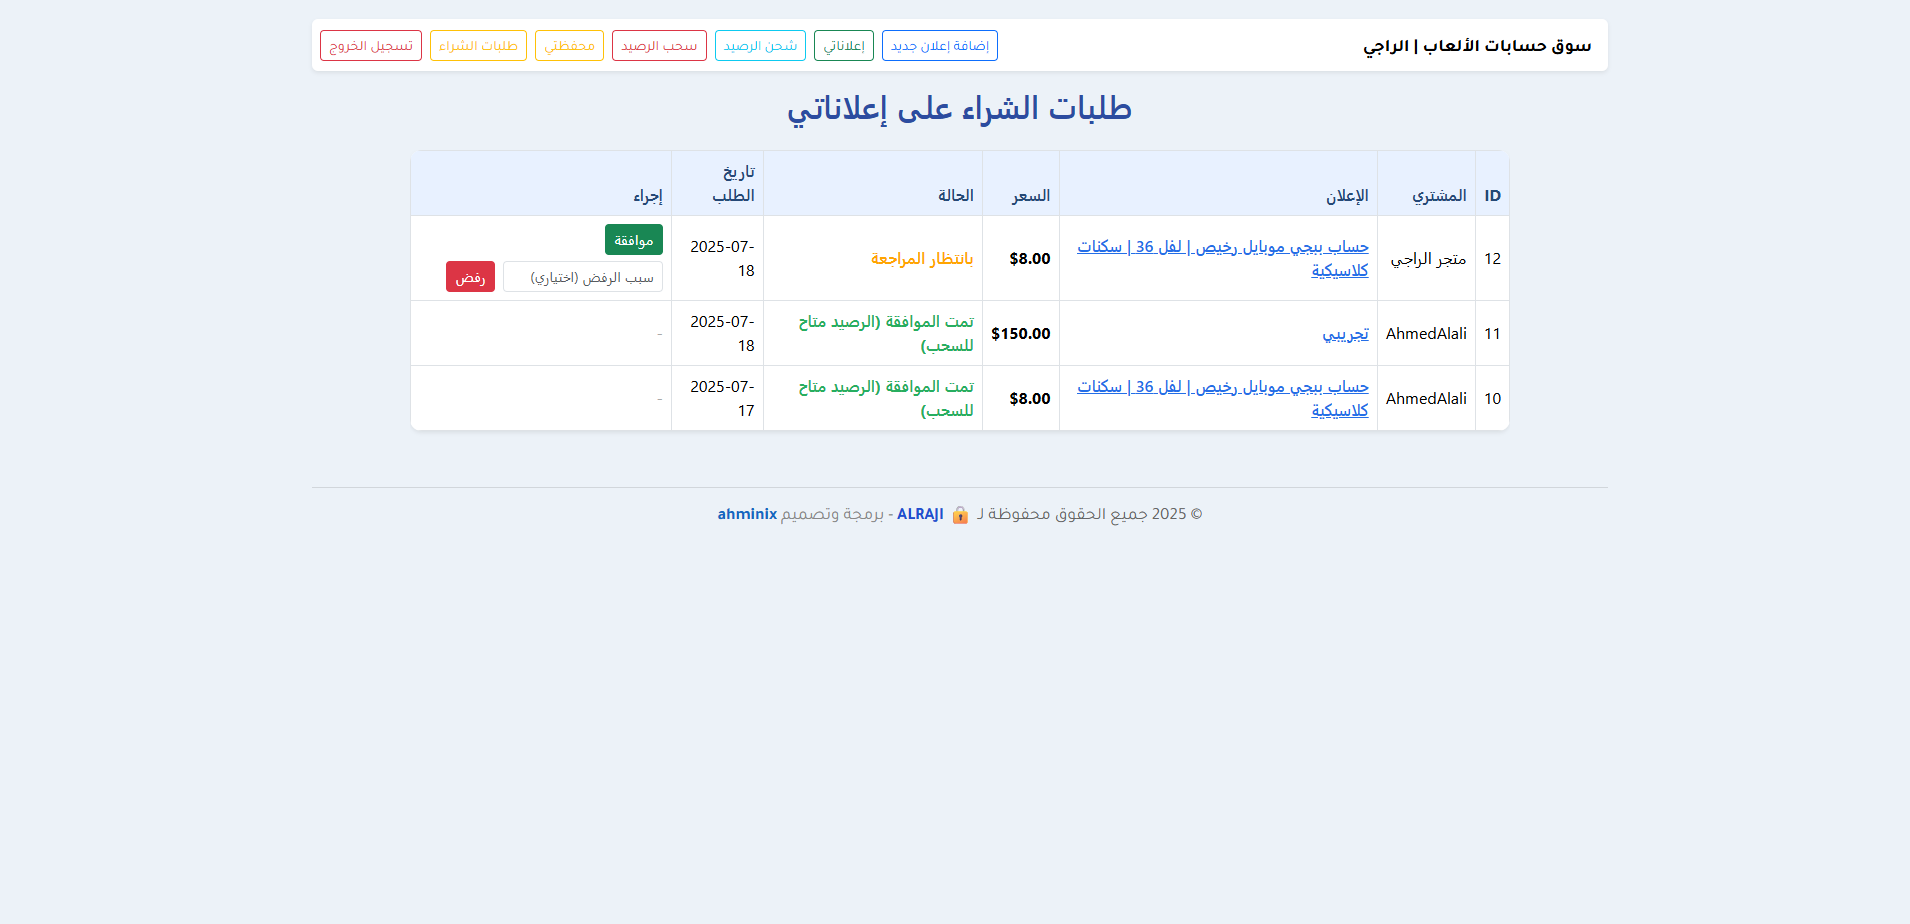Open 'محفظتي' wallet page
Image resolution: width=1910 pixels, height=924 pixels.
[x=569, y=45]
